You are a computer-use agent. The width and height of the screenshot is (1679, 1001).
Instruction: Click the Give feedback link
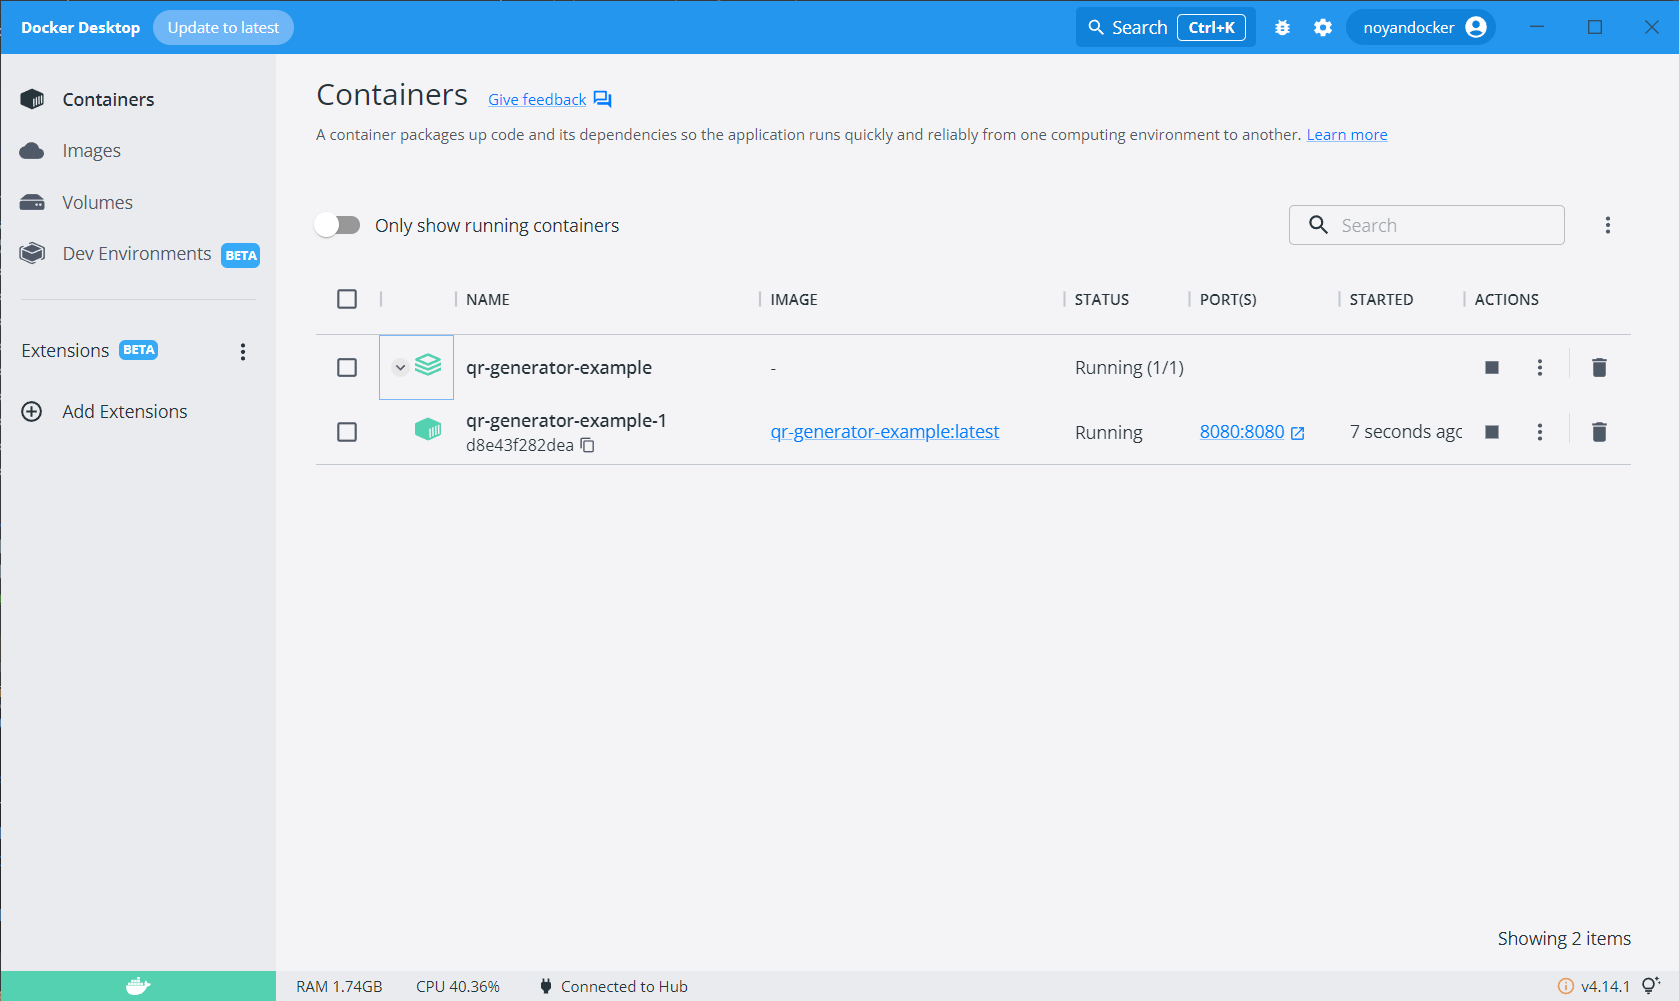tap(537, 100)
